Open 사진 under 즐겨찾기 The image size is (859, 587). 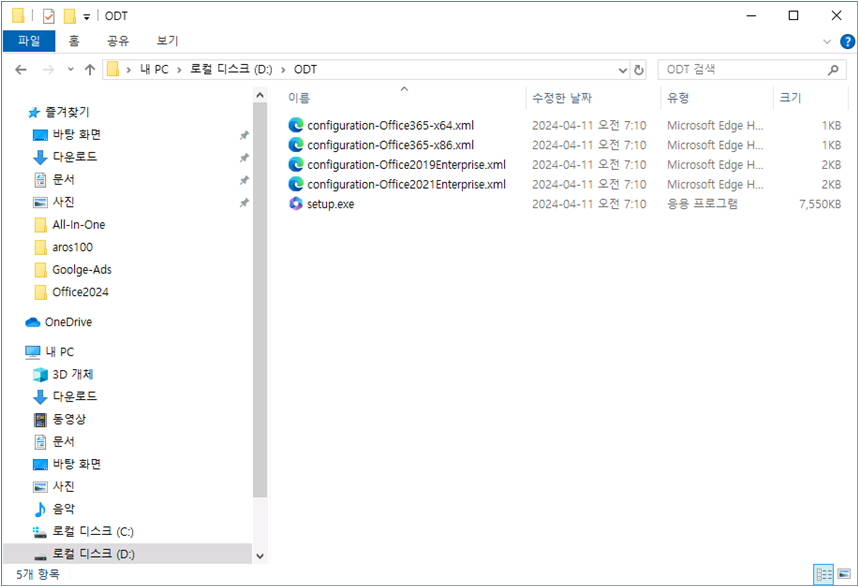[54, 202]
